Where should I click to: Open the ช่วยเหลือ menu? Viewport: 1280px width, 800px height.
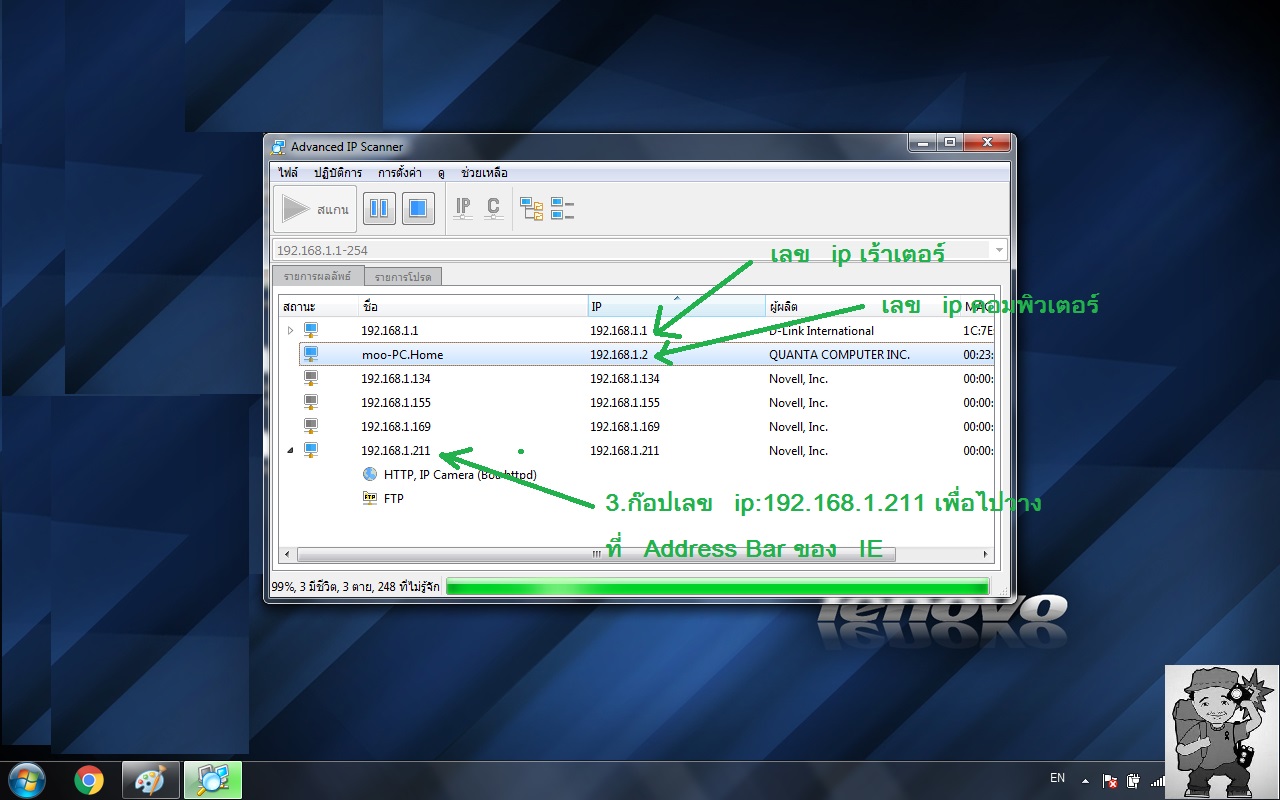click(x=484, y=173)
